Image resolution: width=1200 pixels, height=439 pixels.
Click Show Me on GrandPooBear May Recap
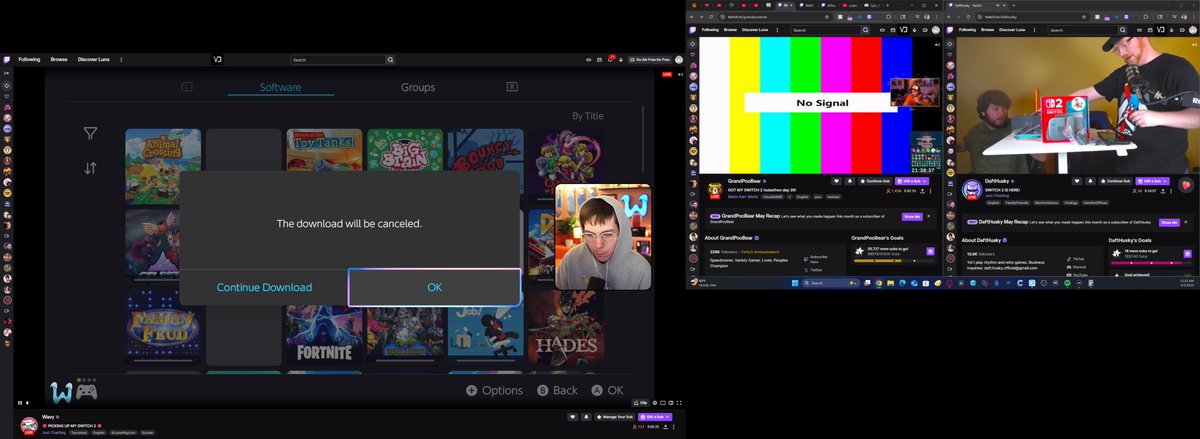click(x=911, y=216)
